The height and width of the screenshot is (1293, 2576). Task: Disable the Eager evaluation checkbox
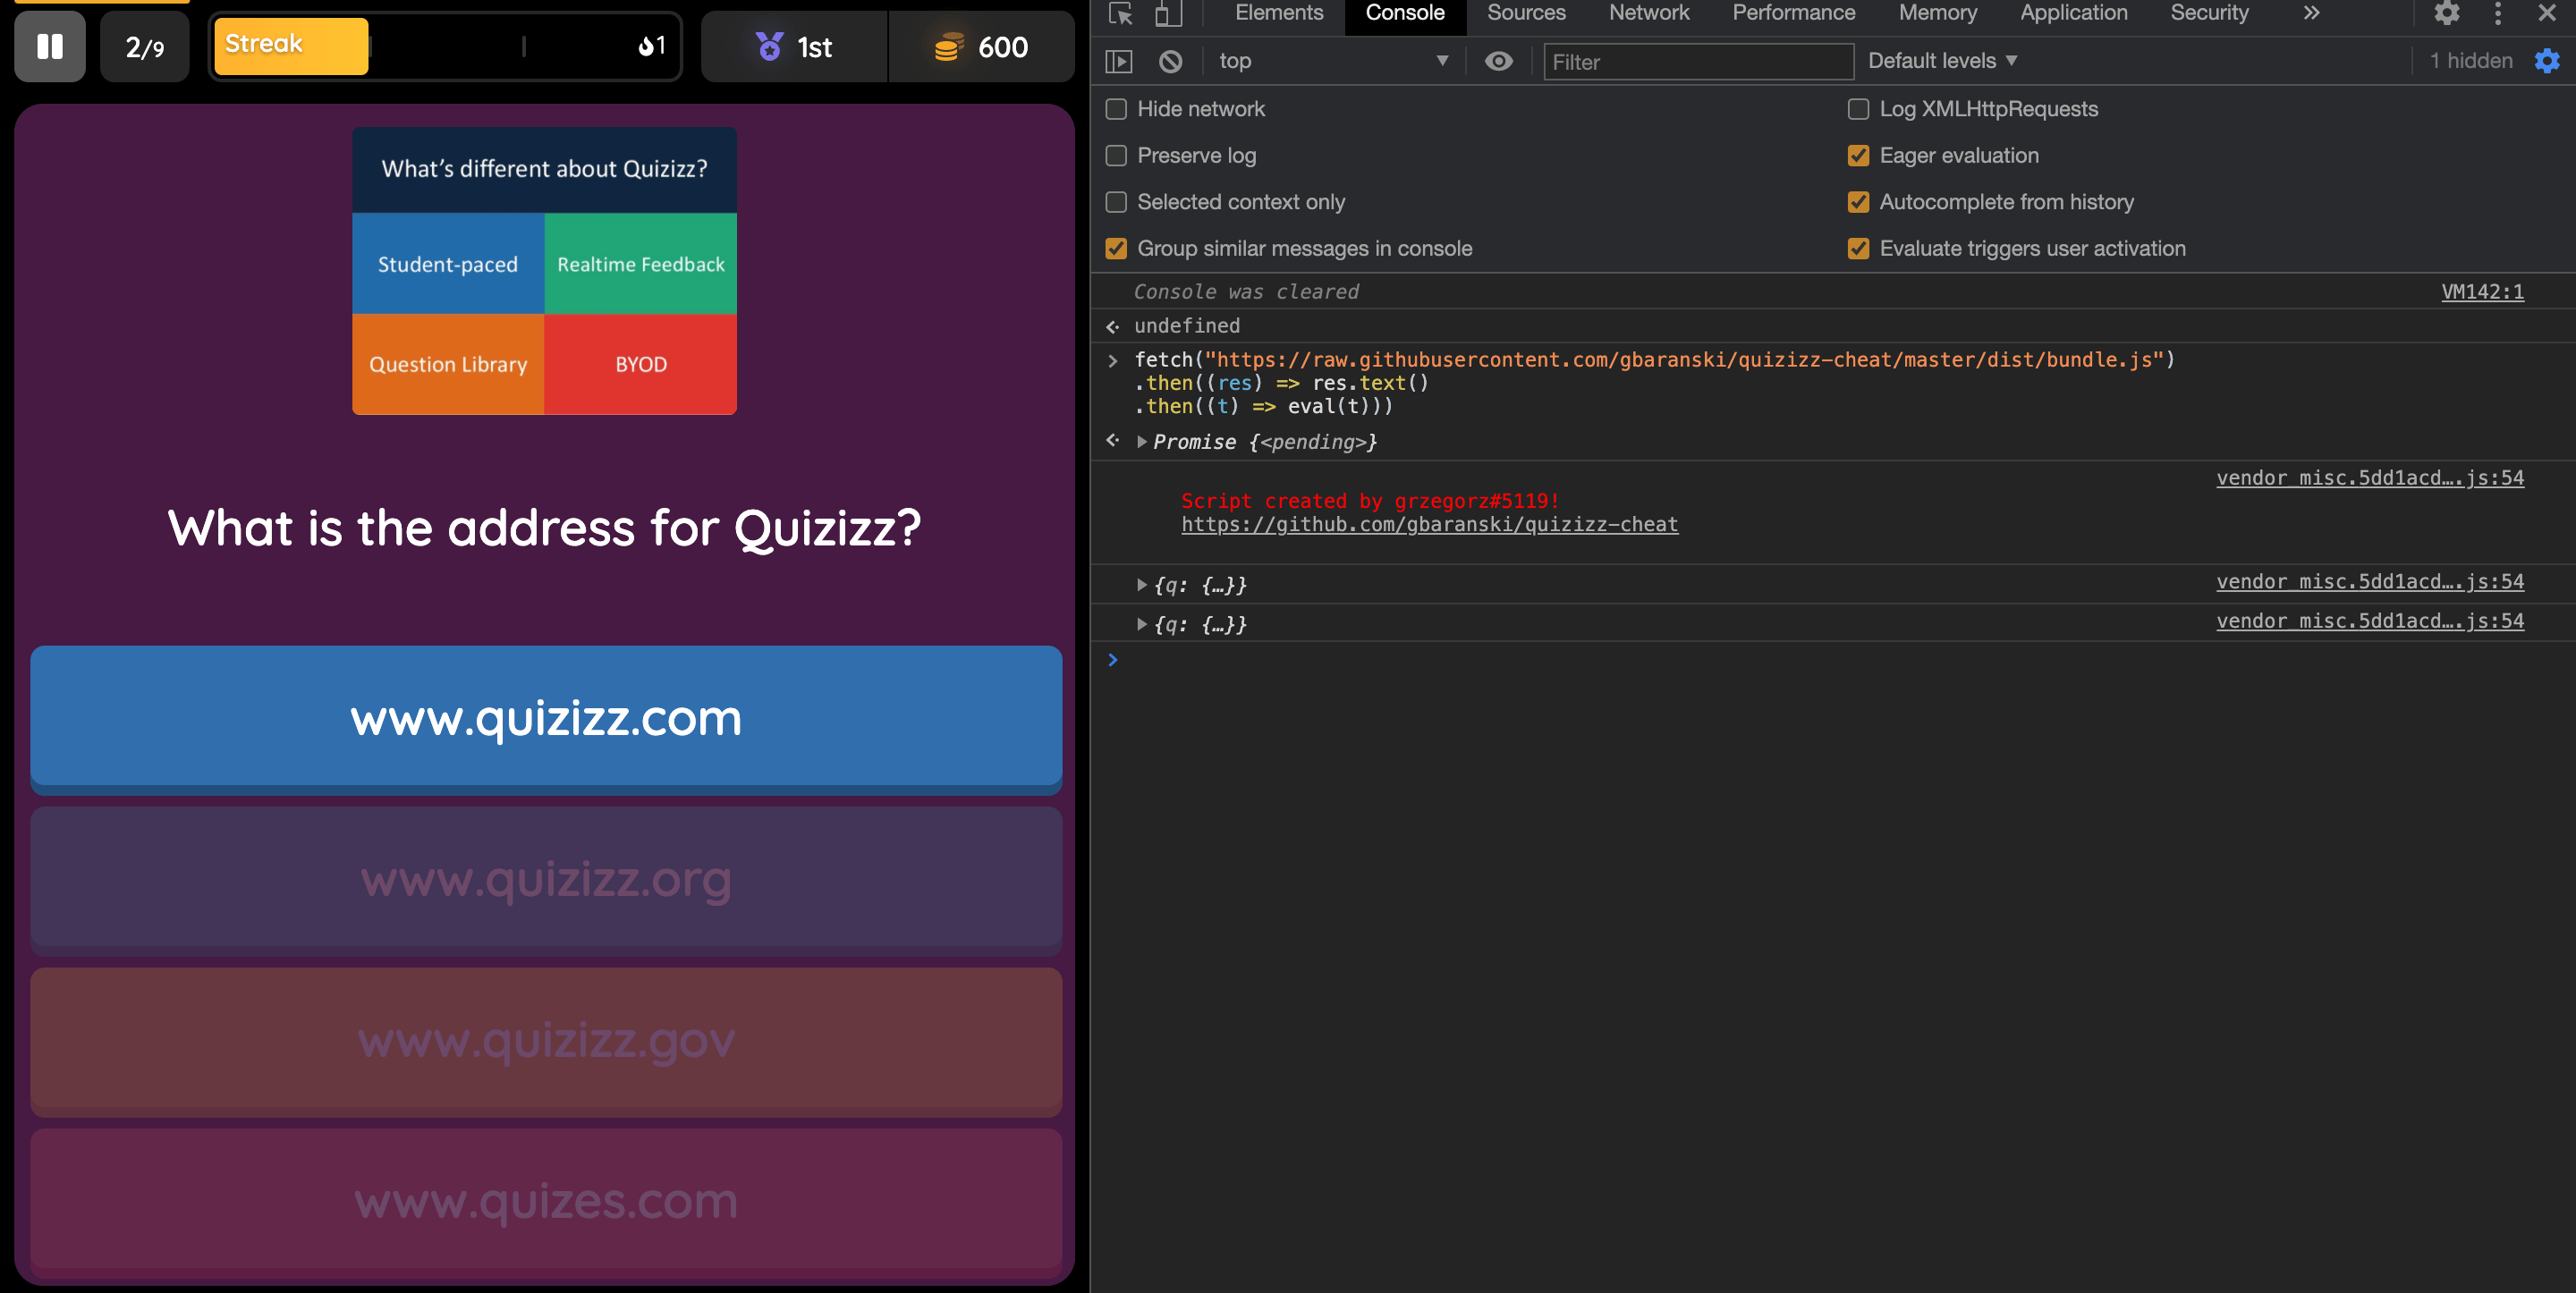[1858, 156]
